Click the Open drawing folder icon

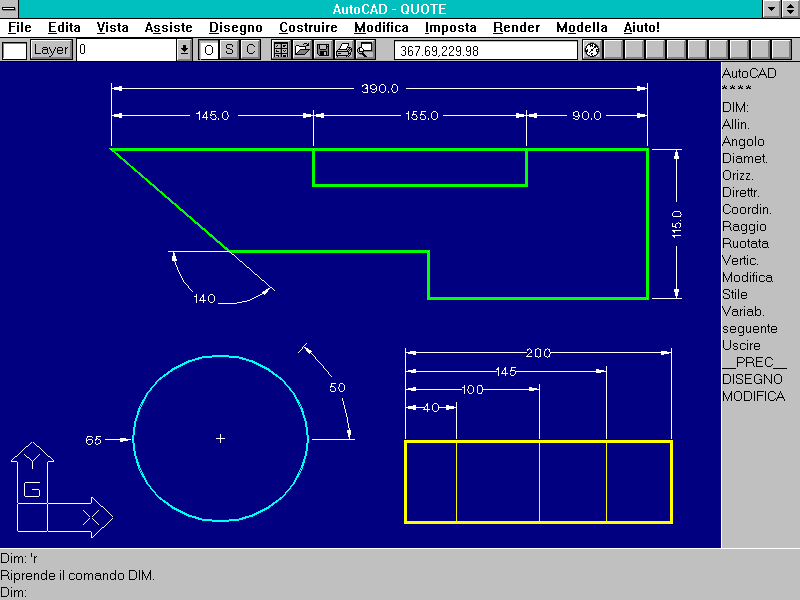(x=302, y=50)
